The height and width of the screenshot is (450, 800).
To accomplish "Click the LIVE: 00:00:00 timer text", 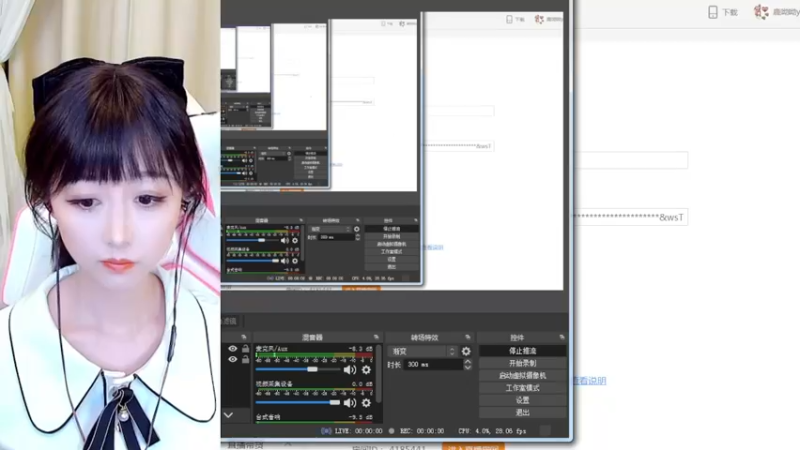I will tap(358, 431).
